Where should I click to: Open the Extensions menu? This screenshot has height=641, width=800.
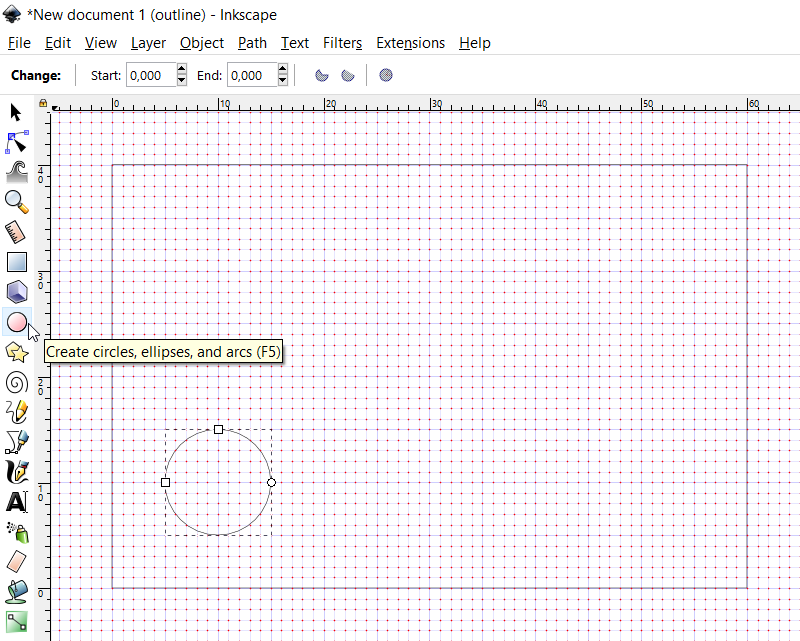410,43
